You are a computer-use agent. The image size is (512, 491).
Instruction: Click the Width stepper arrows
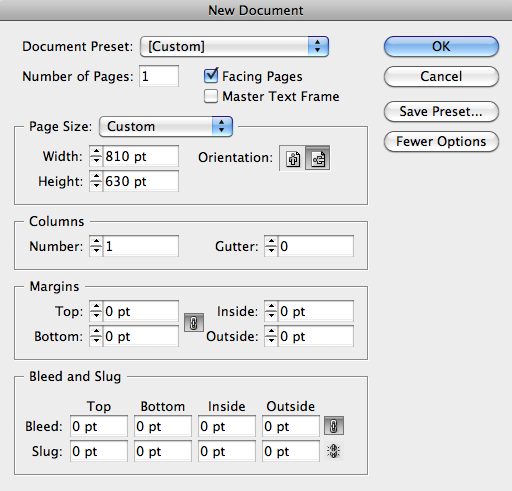point(96,156)
